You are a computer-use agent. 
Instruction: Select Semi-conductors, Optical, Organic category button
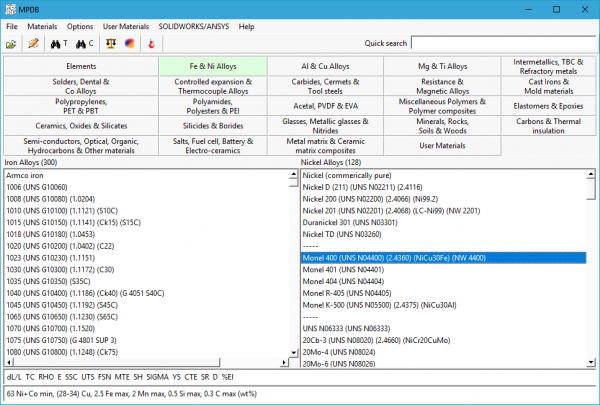81,145
